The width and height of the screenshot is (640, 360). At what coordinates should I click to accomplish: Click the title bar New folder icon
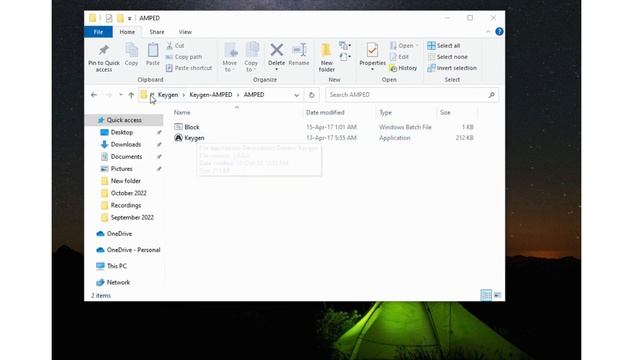120,18
